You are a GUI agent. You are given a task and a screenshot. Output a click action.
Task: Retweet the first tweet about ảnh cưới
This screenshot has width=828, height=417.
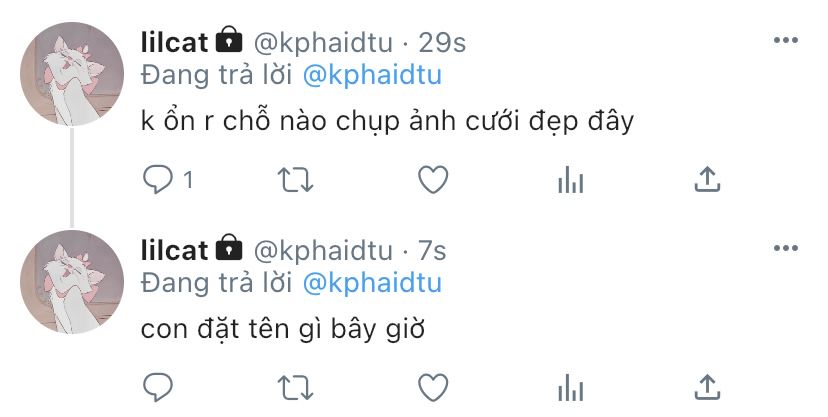tap(295, 179)
